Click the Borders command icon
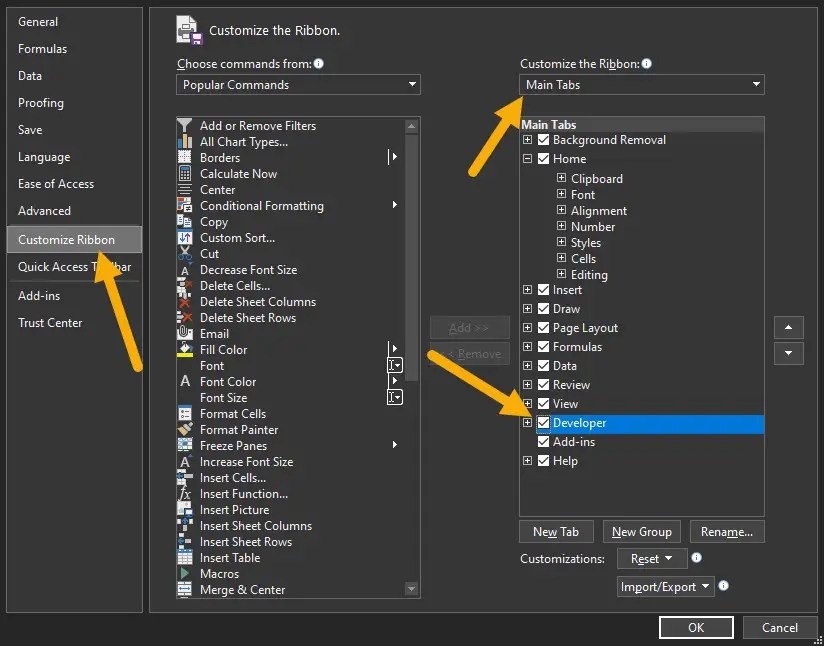The height and width of the screenshot is (646, 824). (185, 158)
